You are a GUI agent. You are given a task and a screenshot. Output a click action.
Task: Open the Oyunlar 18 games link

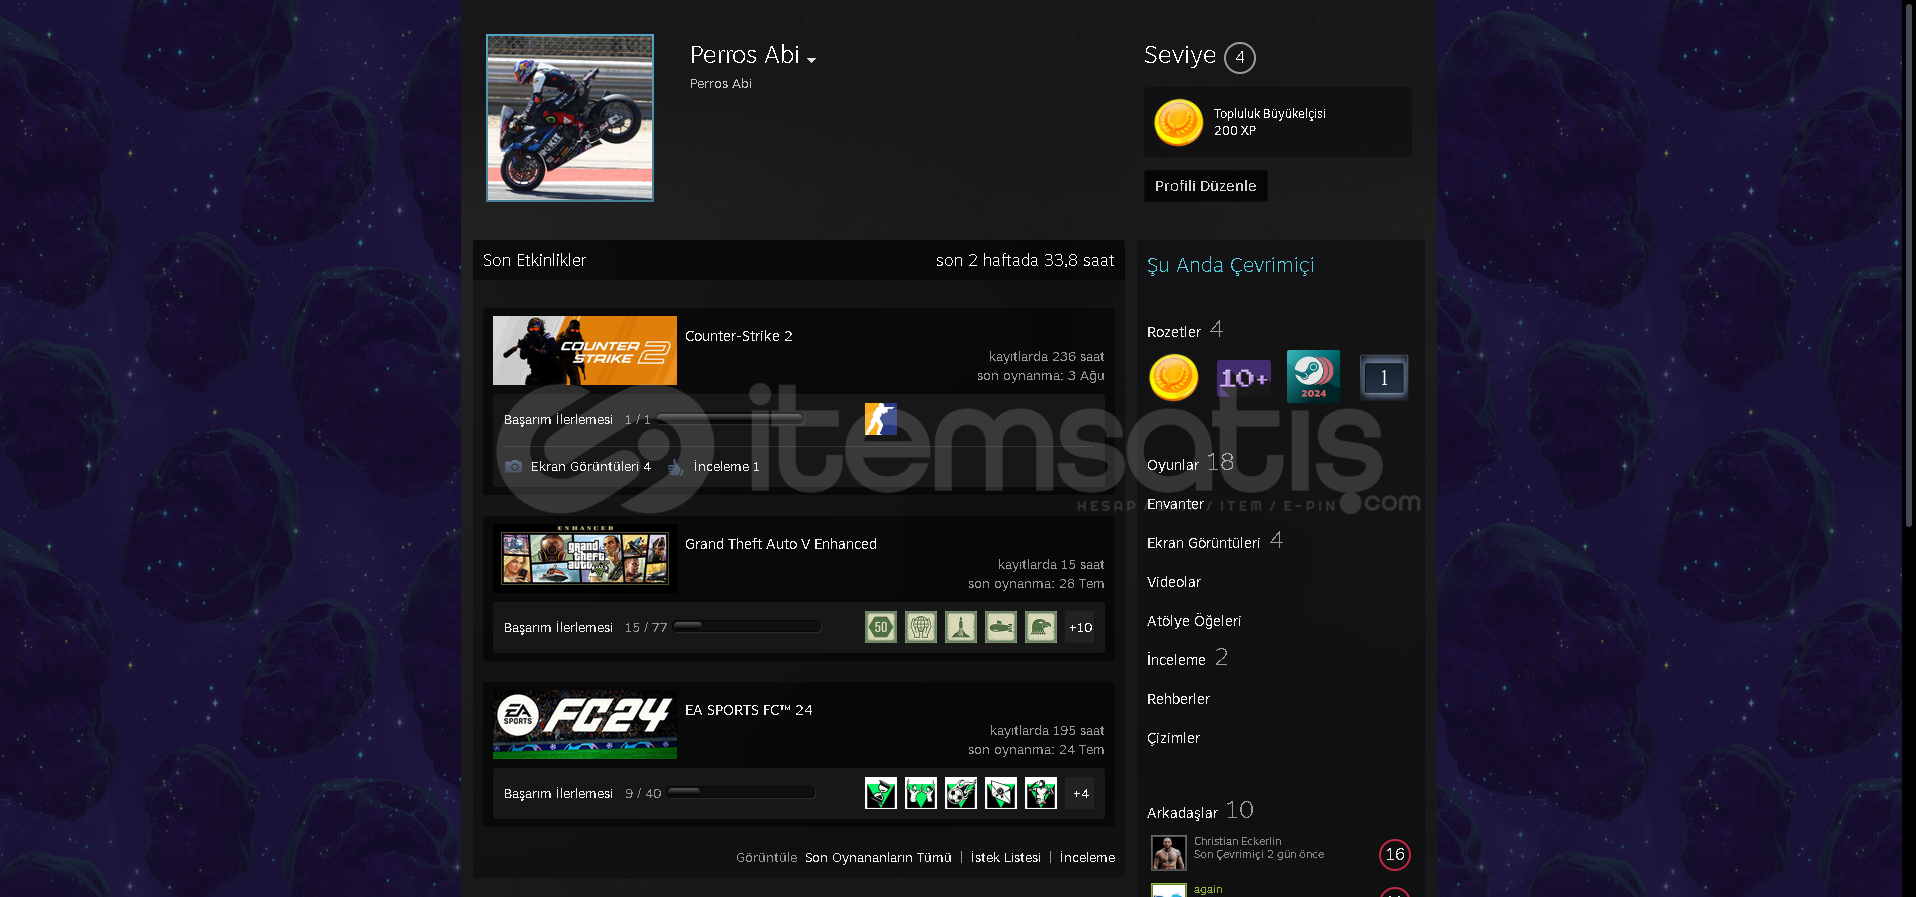1190,463
